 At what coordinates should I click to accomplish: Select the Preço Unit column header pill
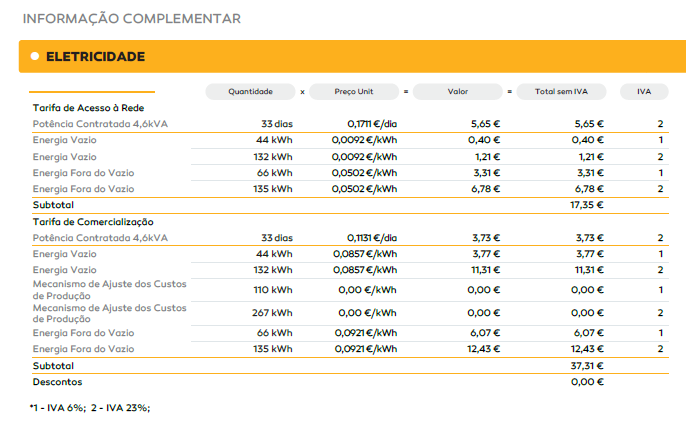pos(353,91)
